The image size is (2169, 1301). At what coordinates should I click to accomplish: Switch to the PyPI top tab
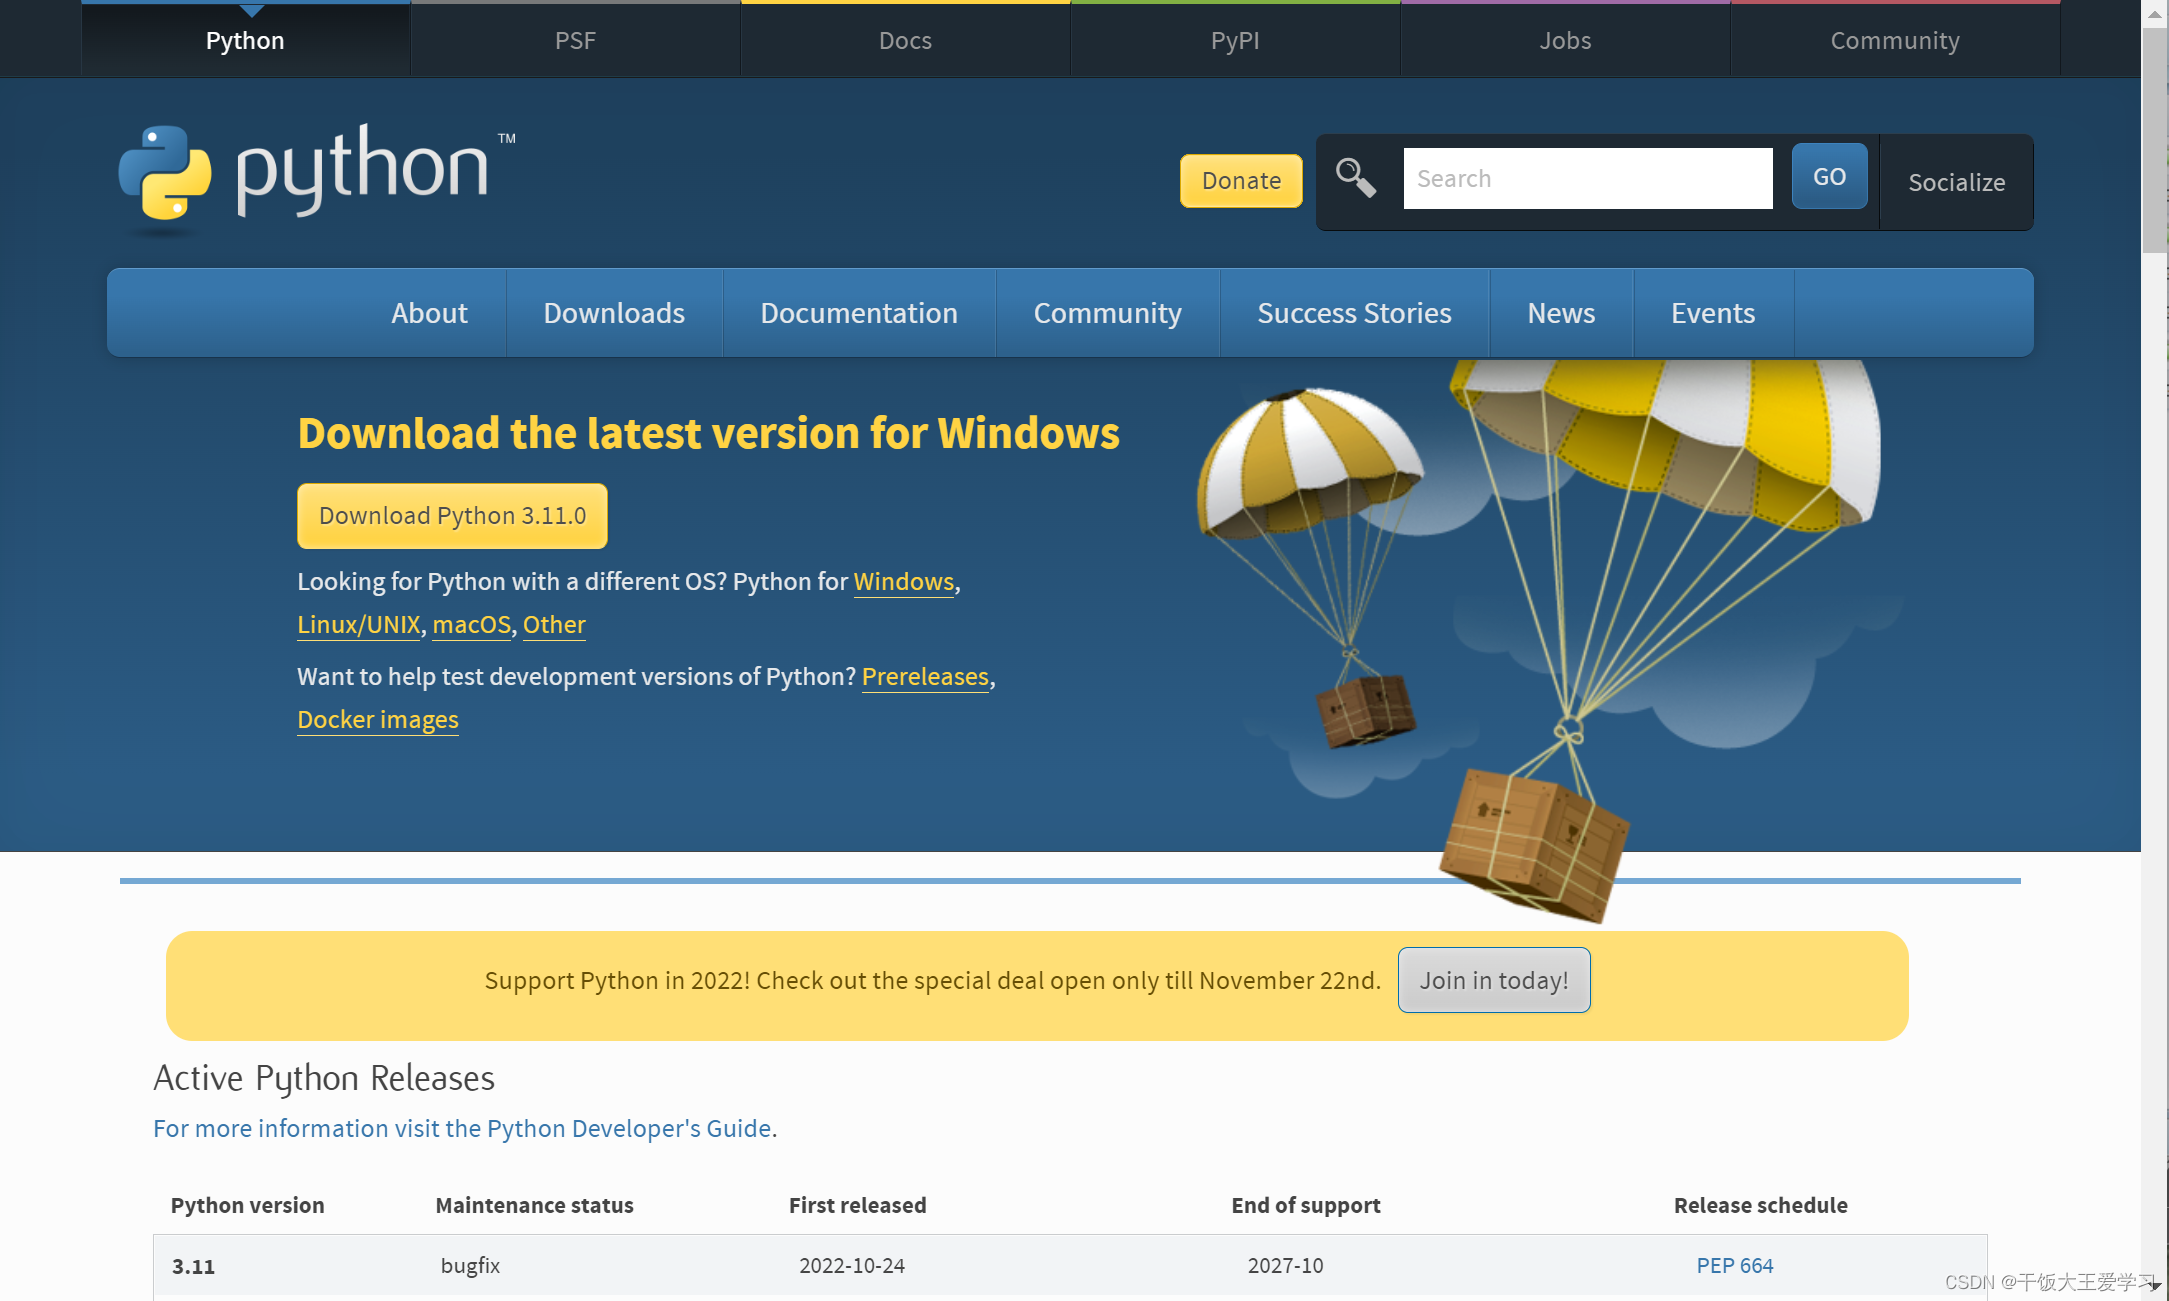coord(1234,40)
